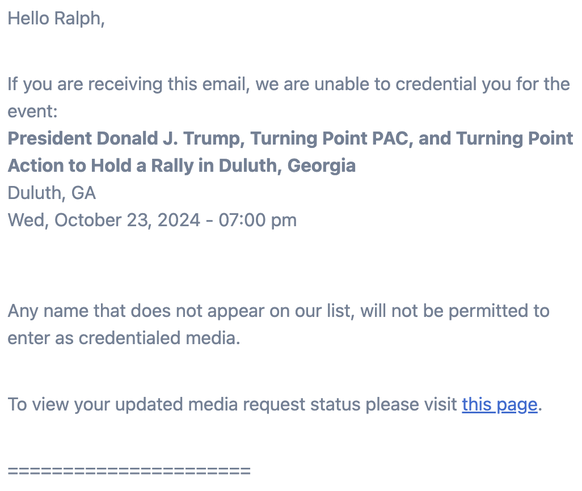Click 'will not be permitted to' phrase
The height and width of the screenshot is (491, 582).
[x=455, y=311]
